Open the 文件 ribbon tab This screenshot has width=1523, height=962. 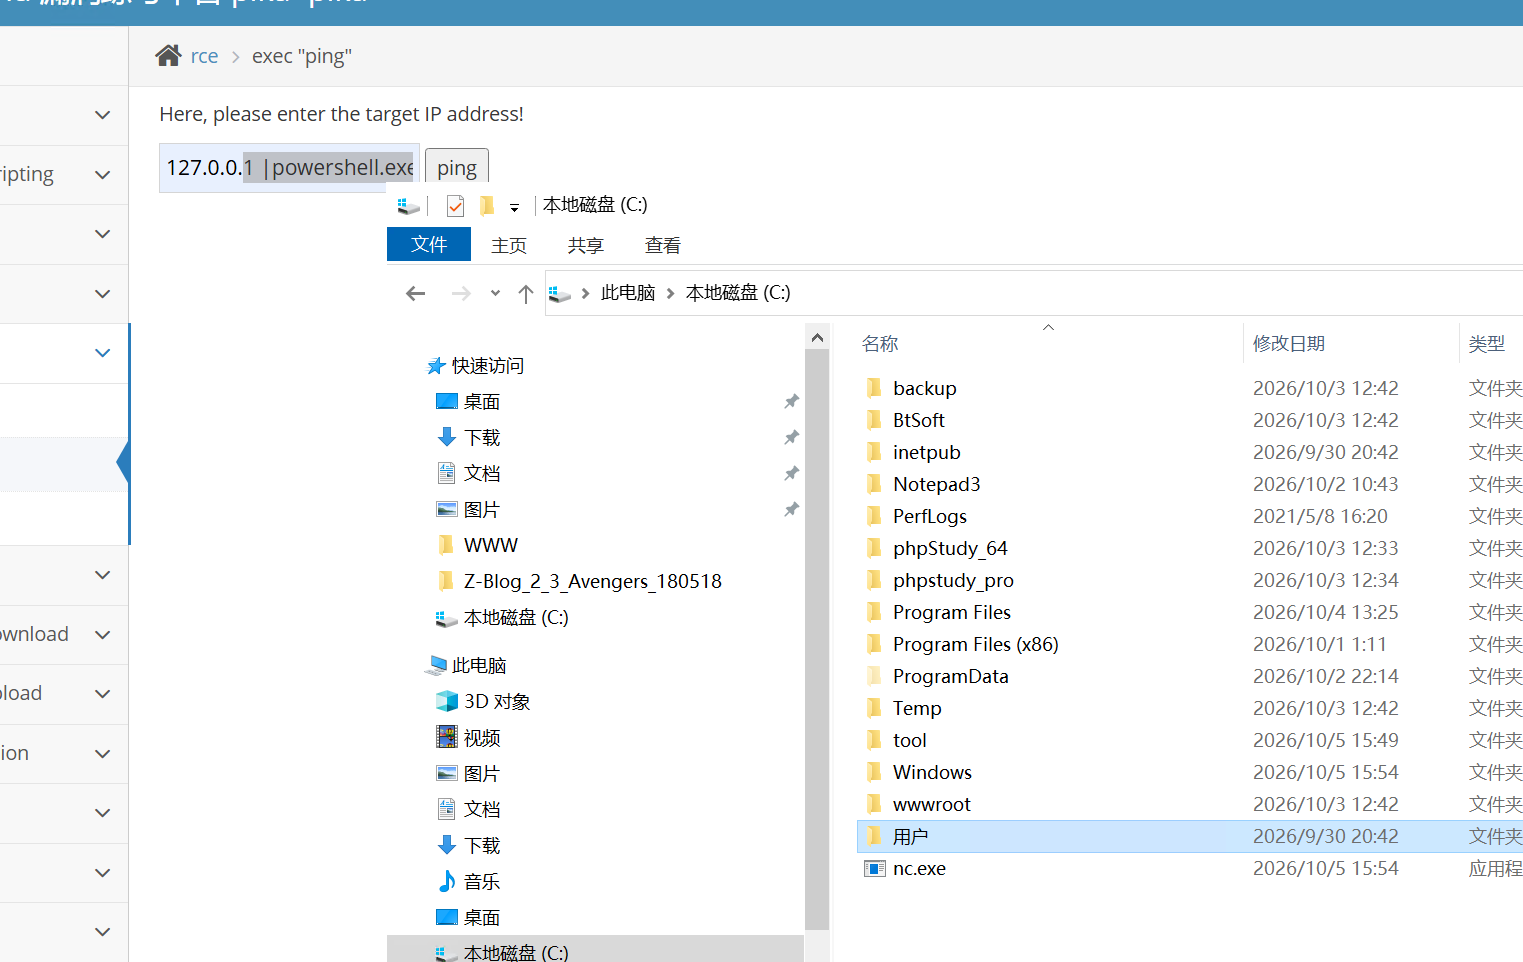[x=429, y=244]
